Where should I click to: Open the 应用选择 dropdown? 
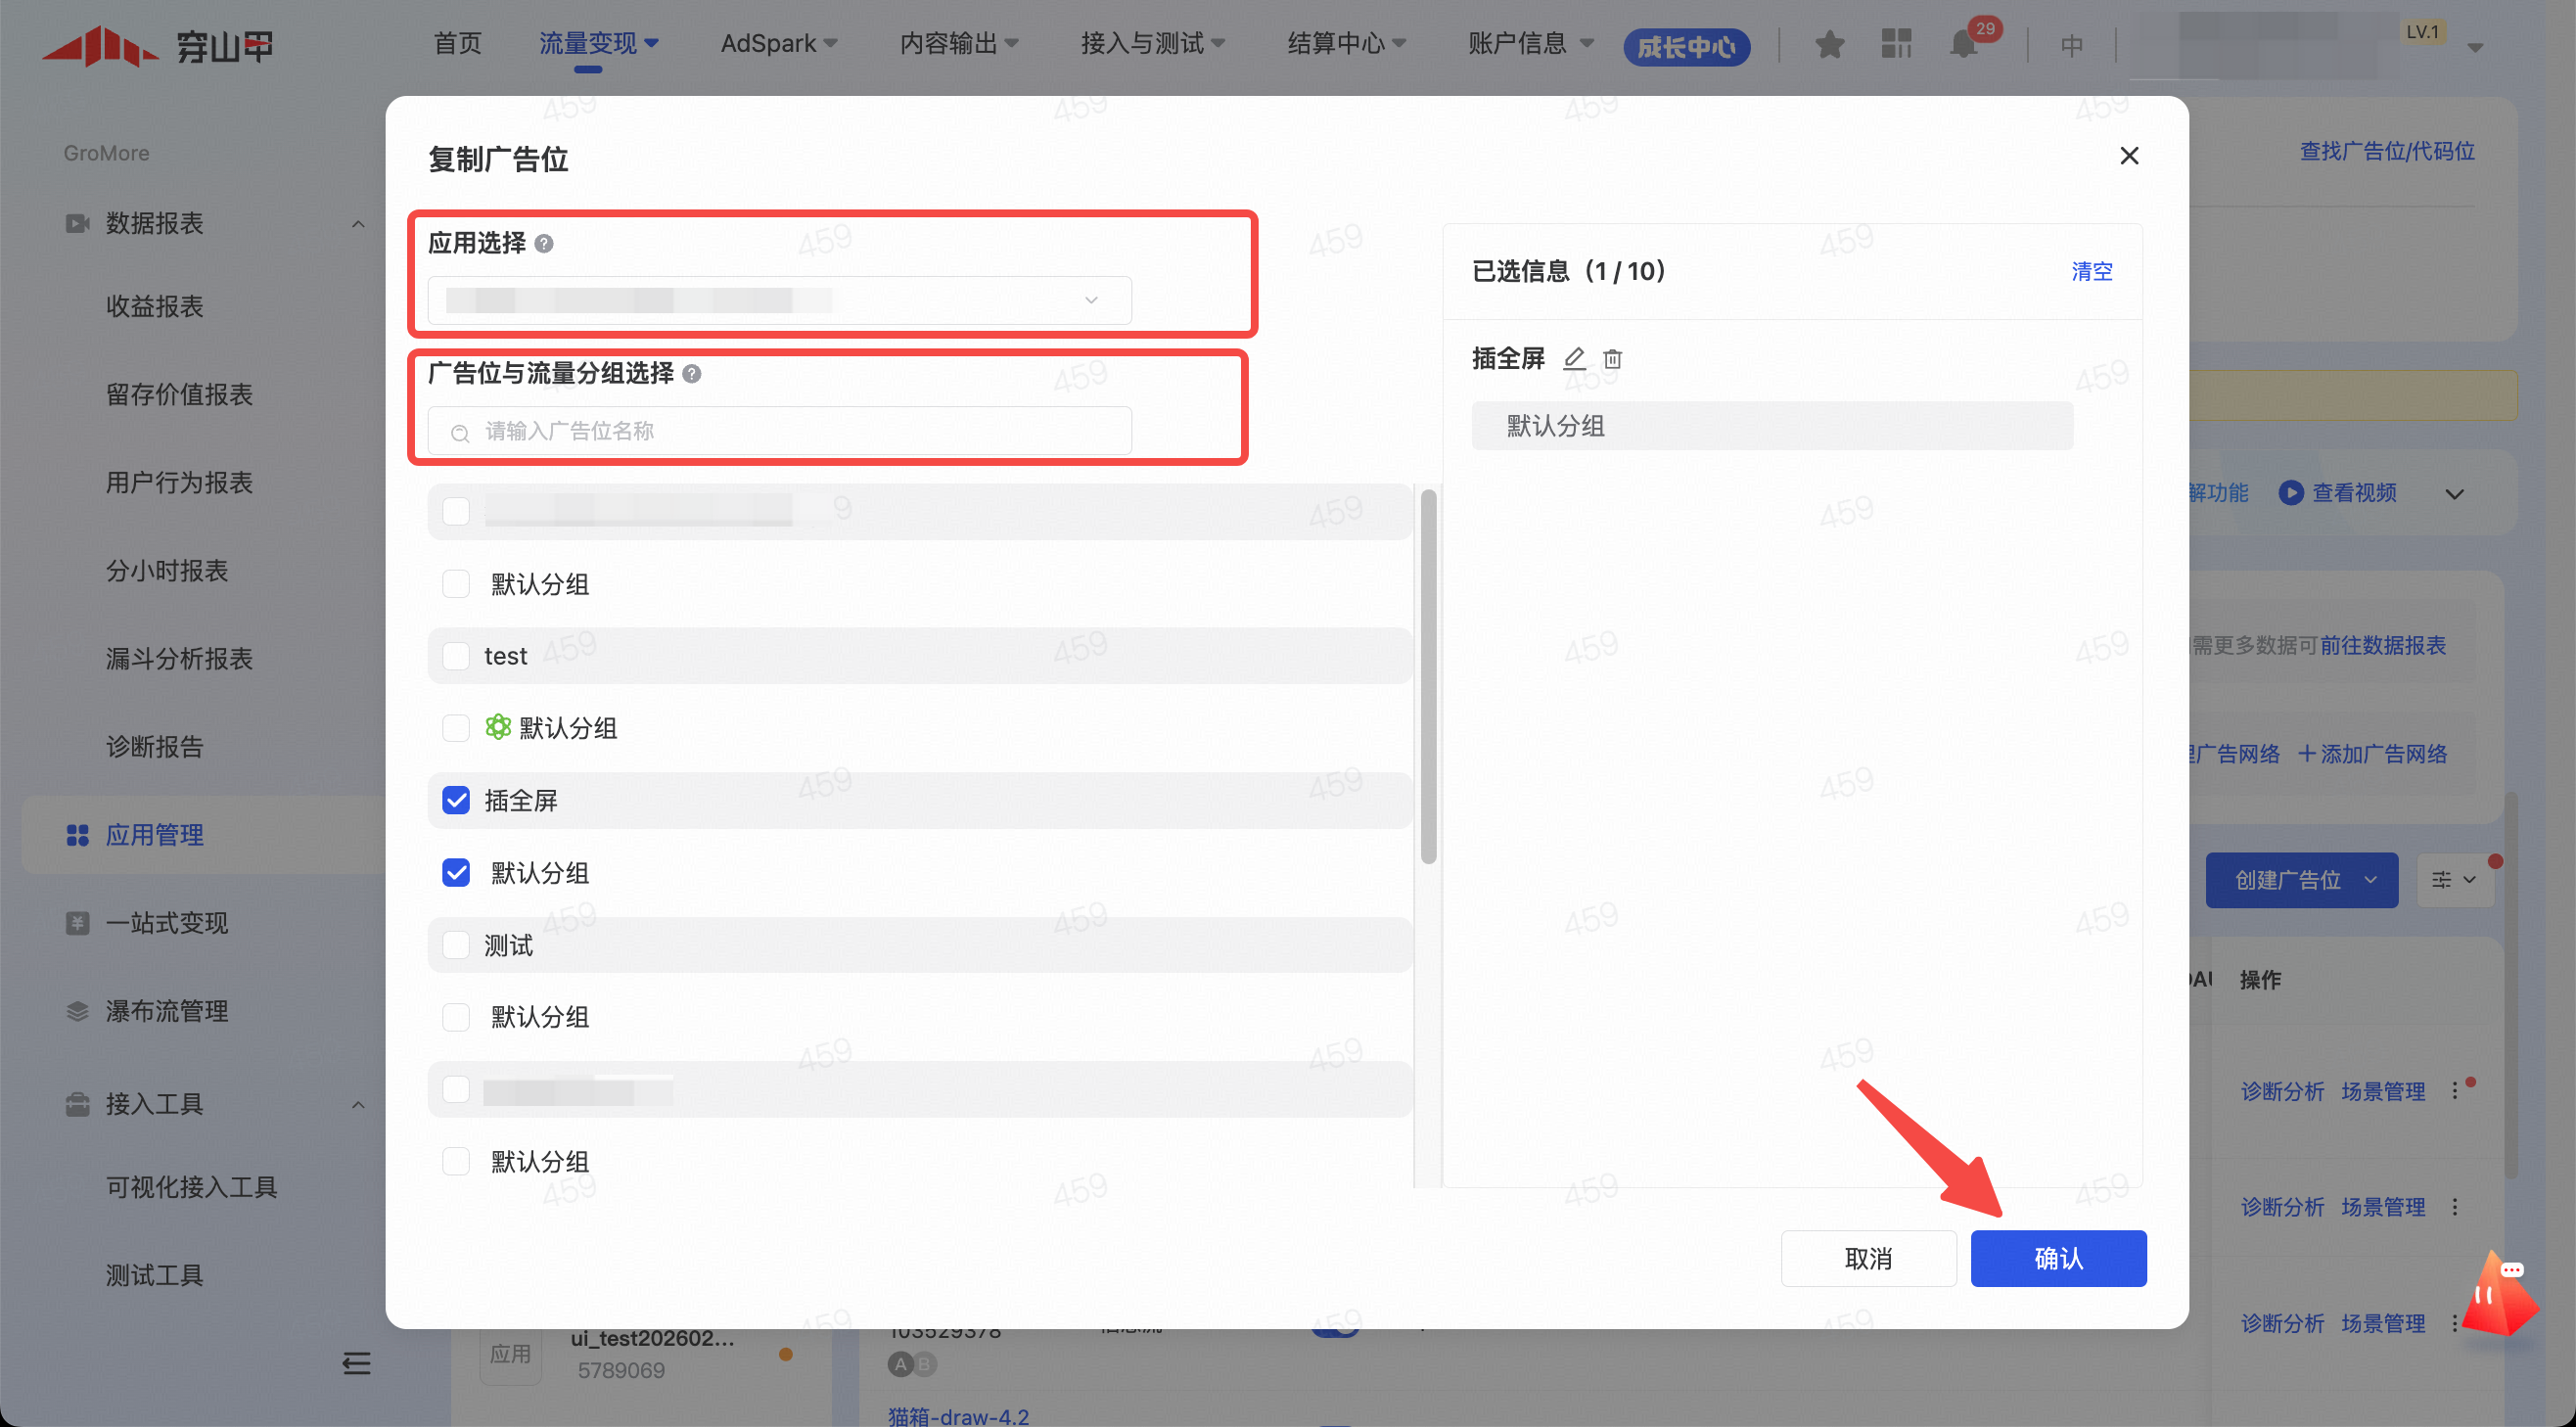coord(779,300)
